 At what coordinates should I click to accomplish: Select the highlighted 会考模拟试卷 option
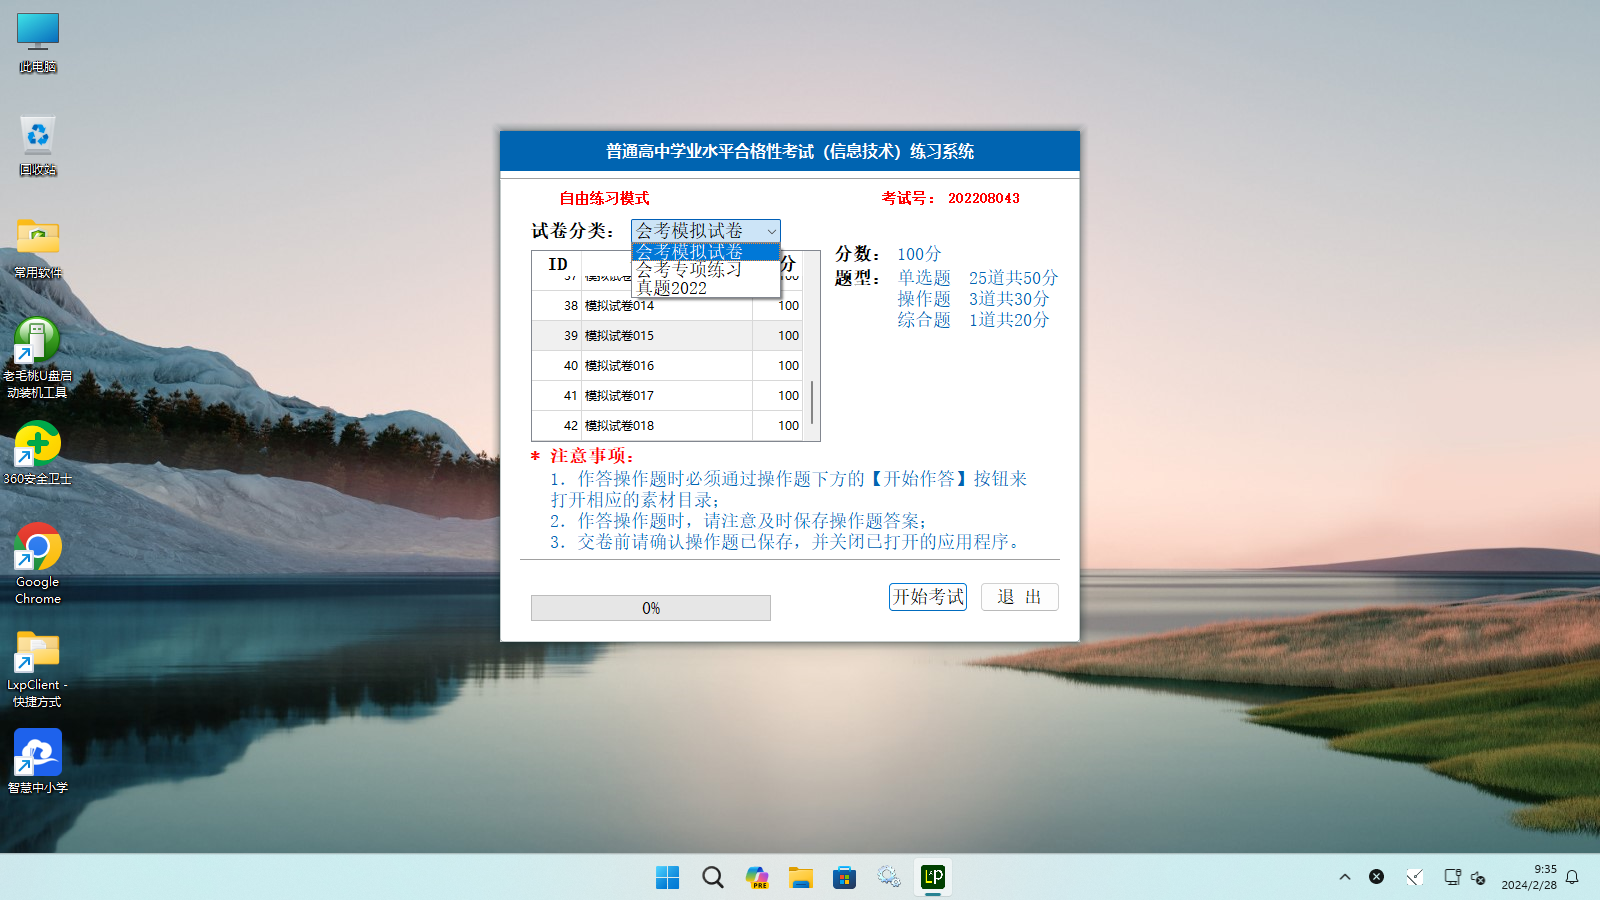(689, 251)
